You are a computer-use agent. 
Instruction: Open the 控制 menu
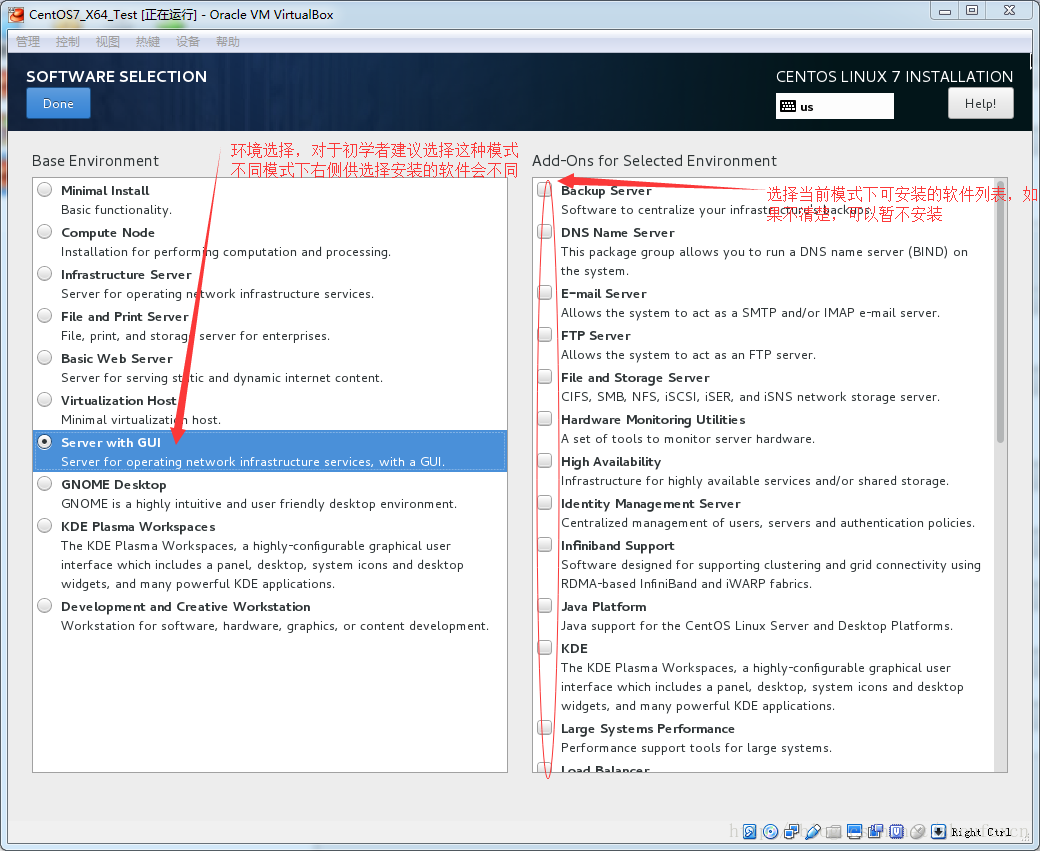[68, 42]
